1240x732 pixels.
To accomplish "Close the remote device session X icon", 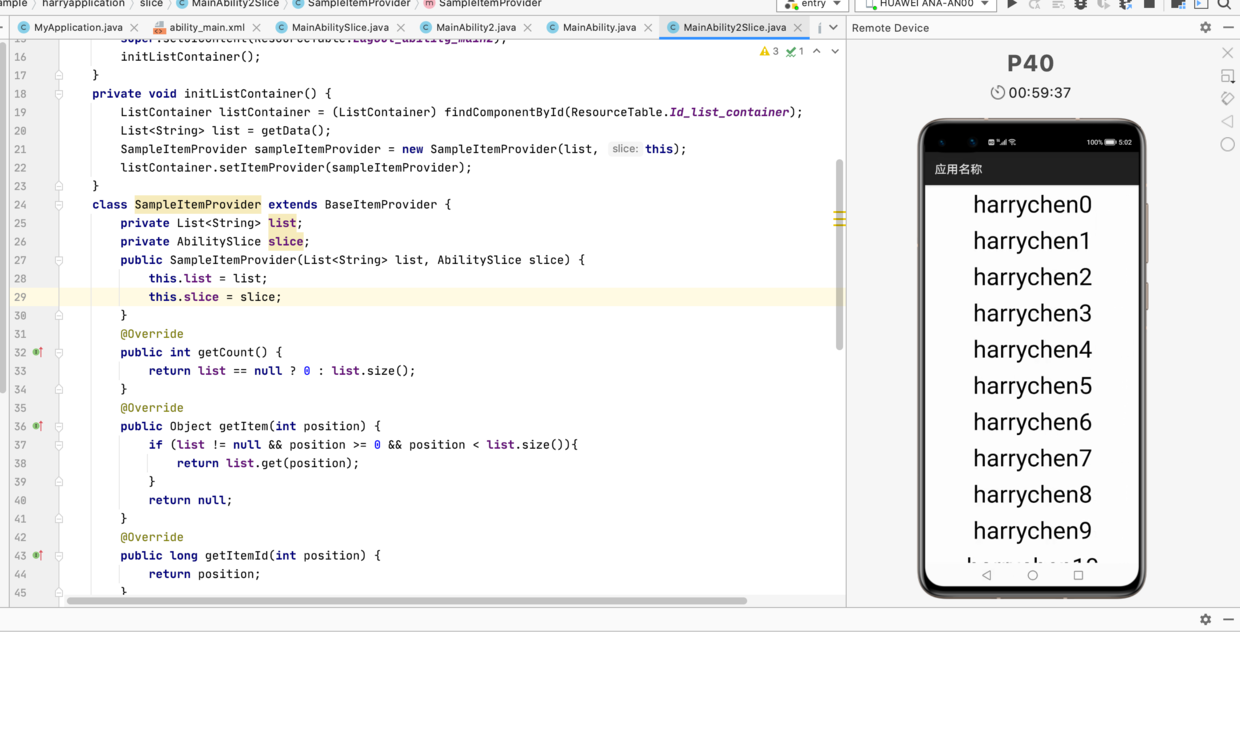I will [1227, 52].
